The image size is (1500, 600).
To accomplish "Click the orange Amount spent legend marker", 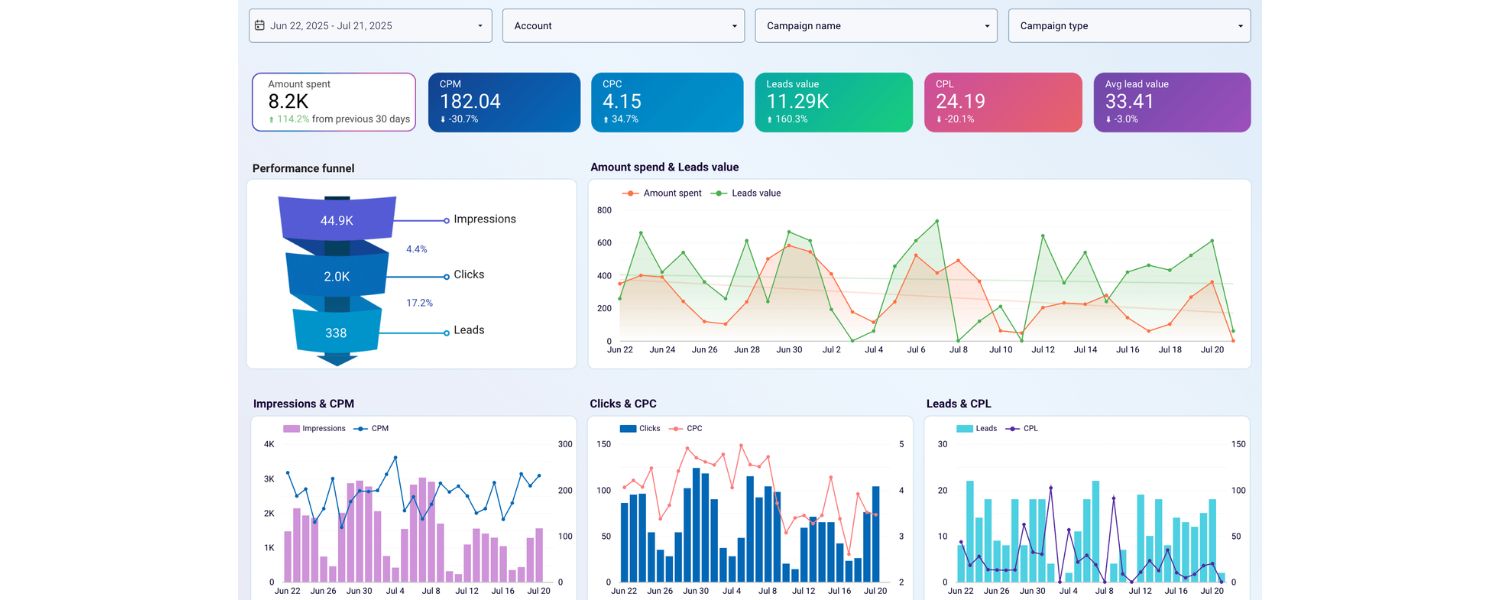I will click(x=628, y=193).
